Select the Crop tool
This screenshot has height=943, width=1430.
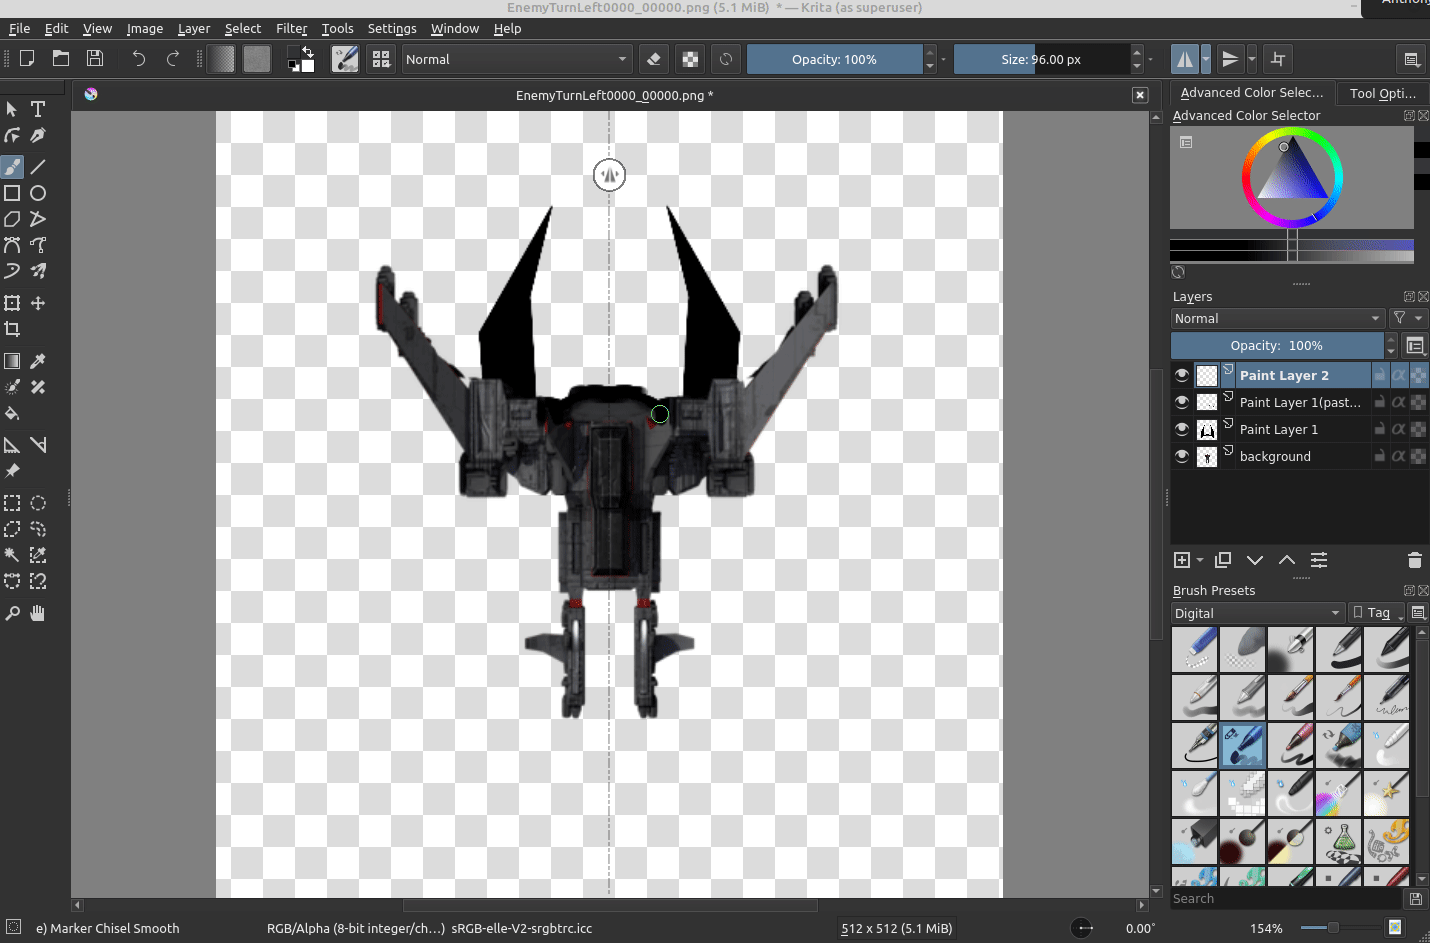coord(12,329)
